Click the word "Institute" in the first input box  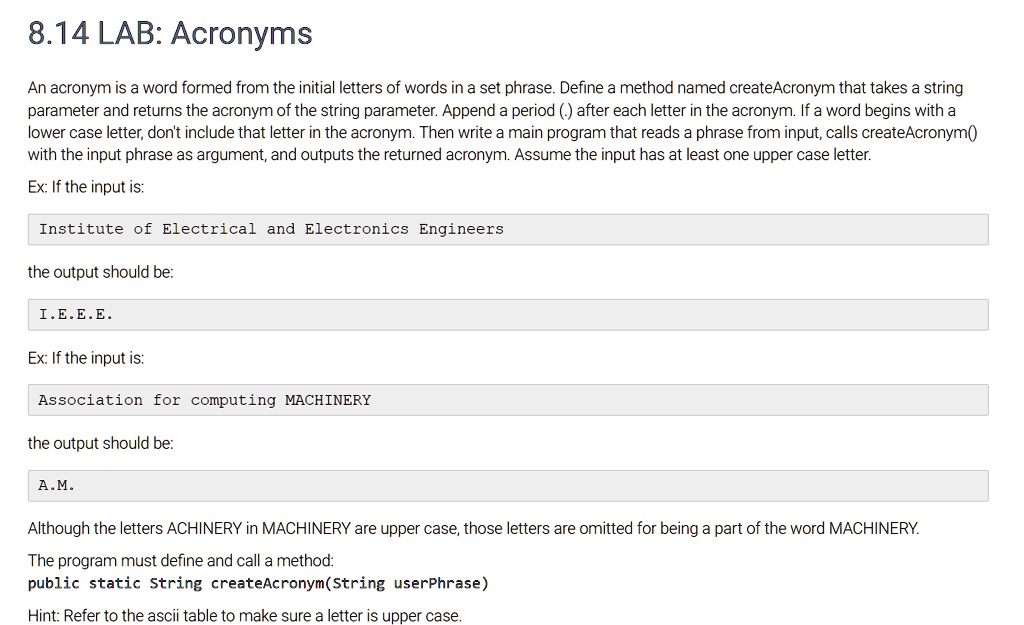(x=81, y=229)
